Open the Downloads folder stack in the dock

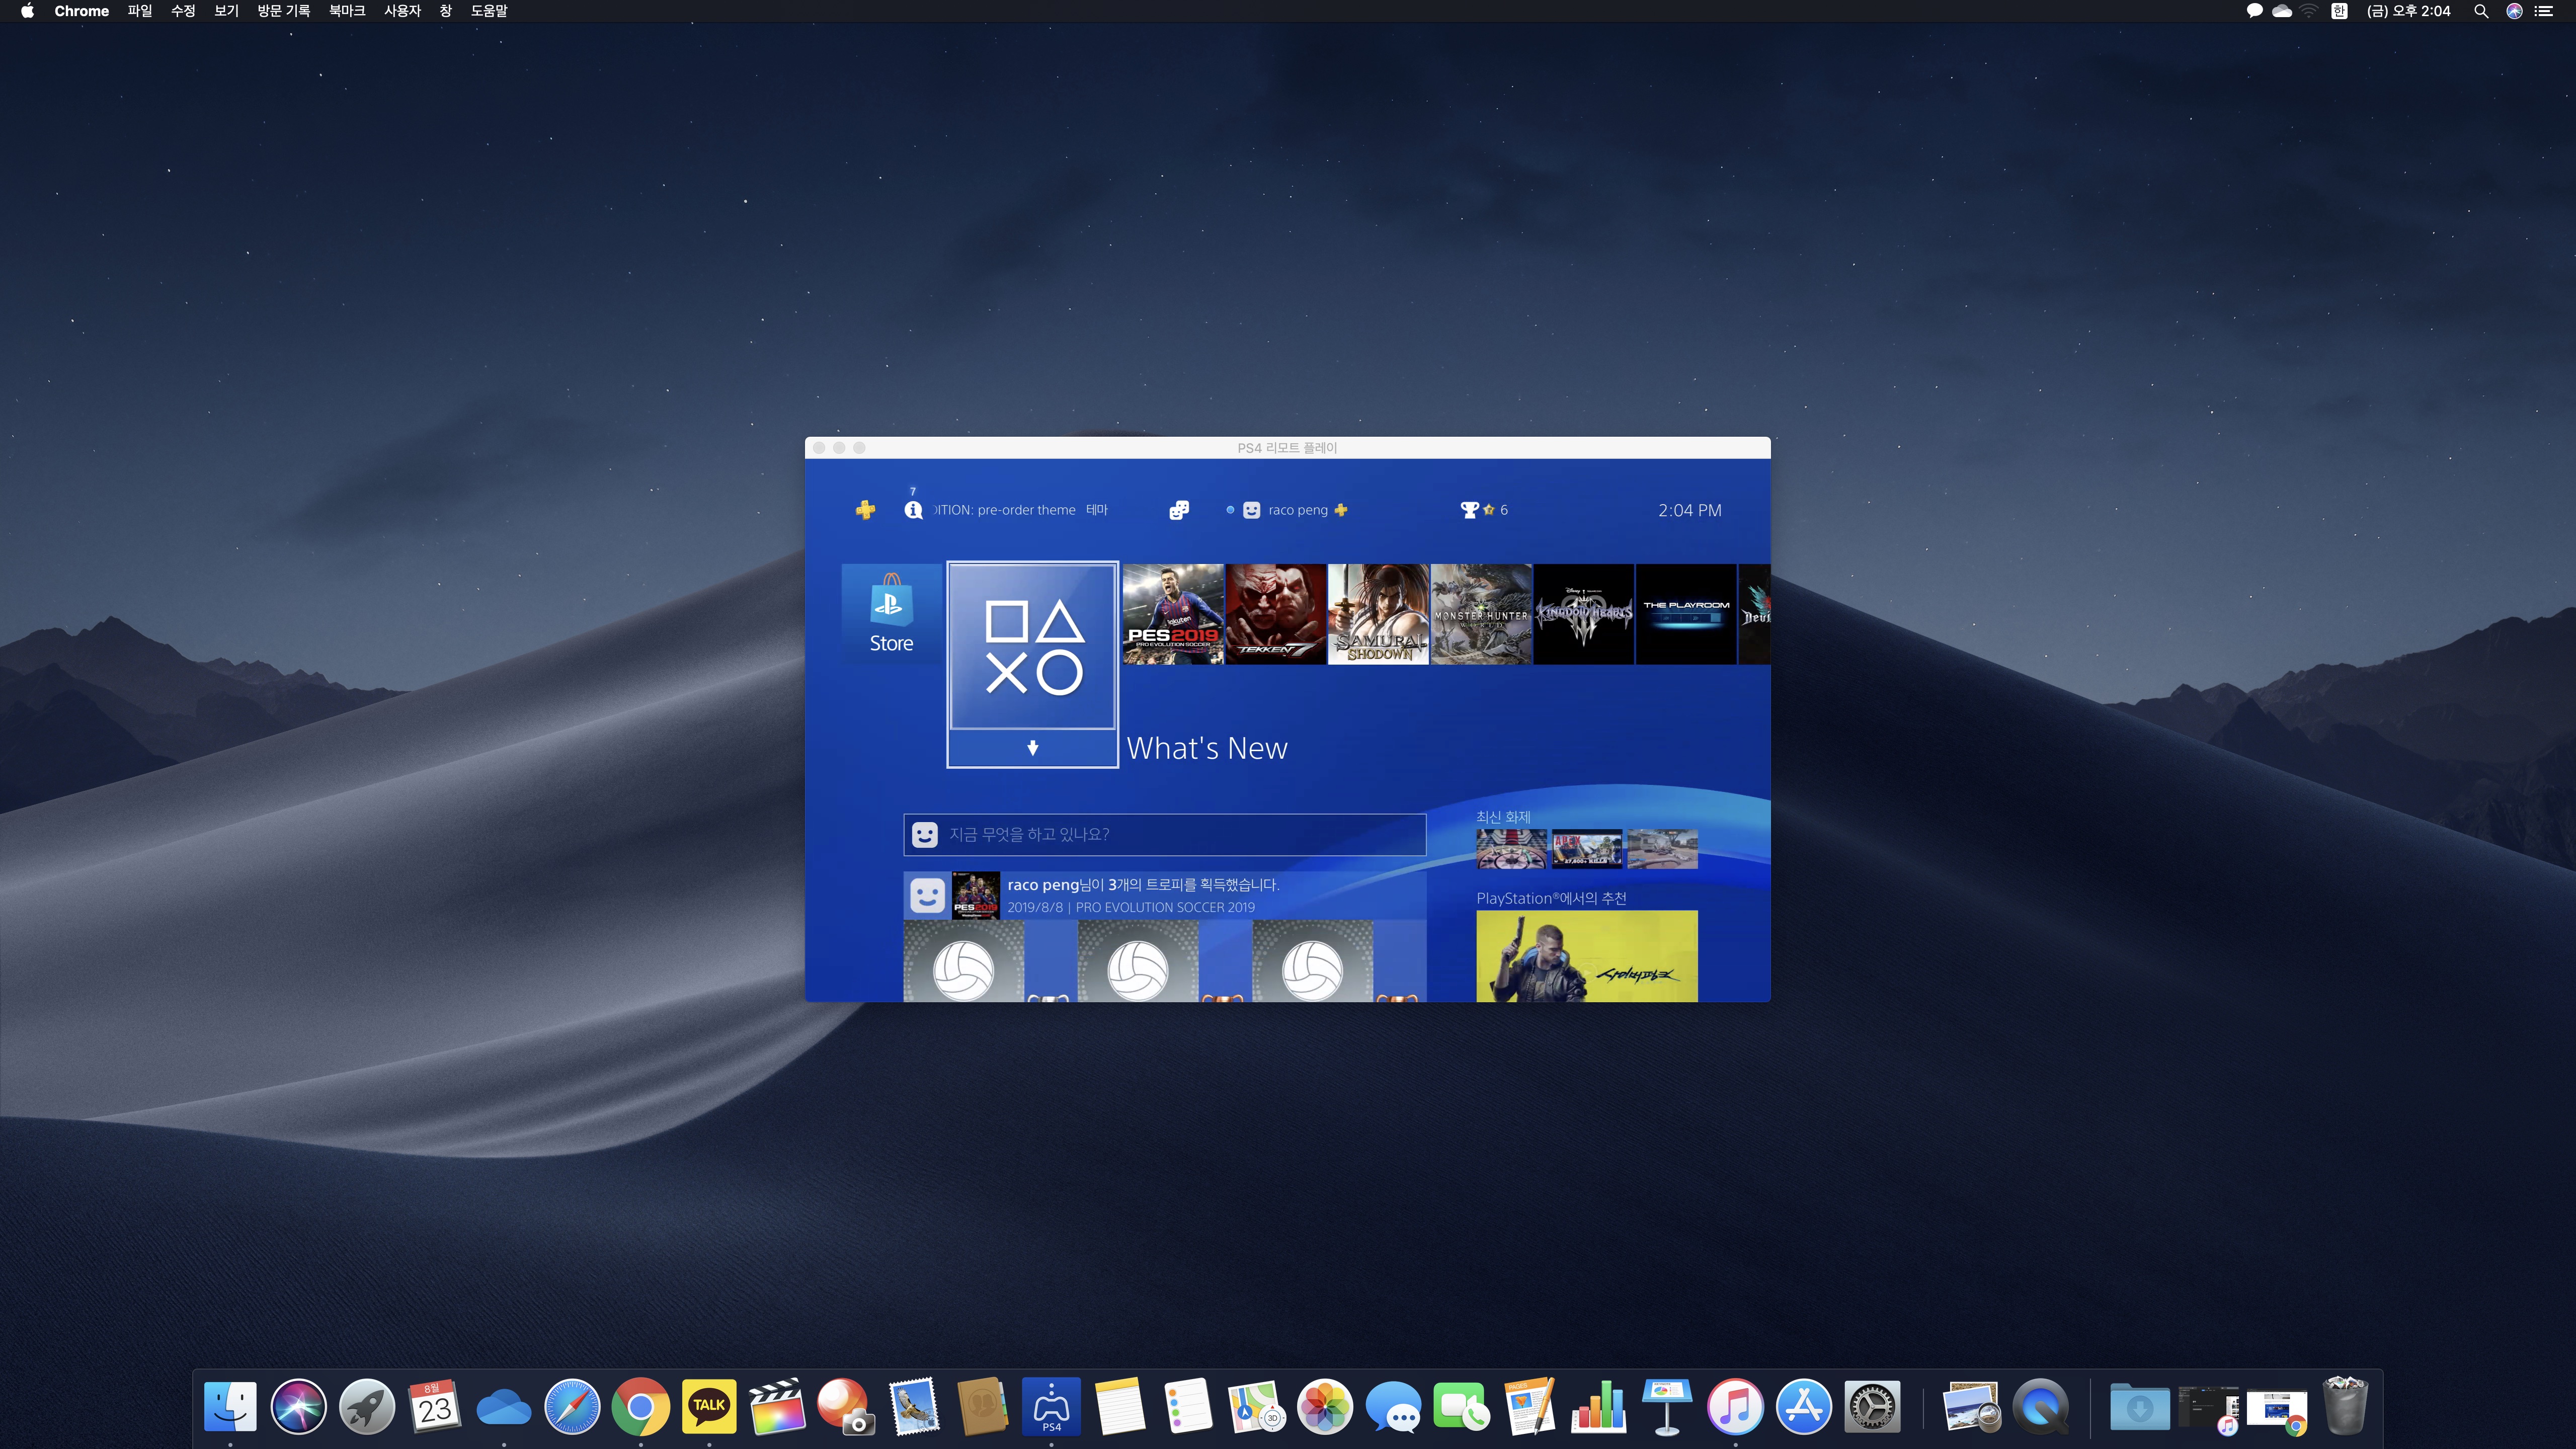(2139, 1406)
